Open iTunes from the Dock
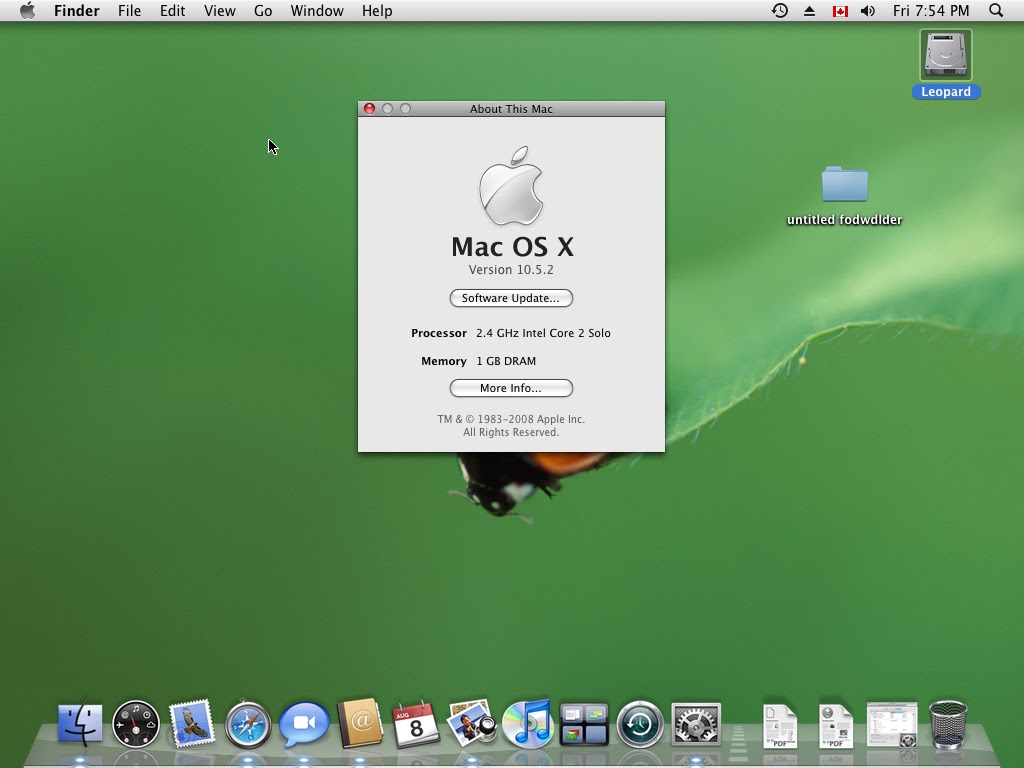 [x=528, y=724]
